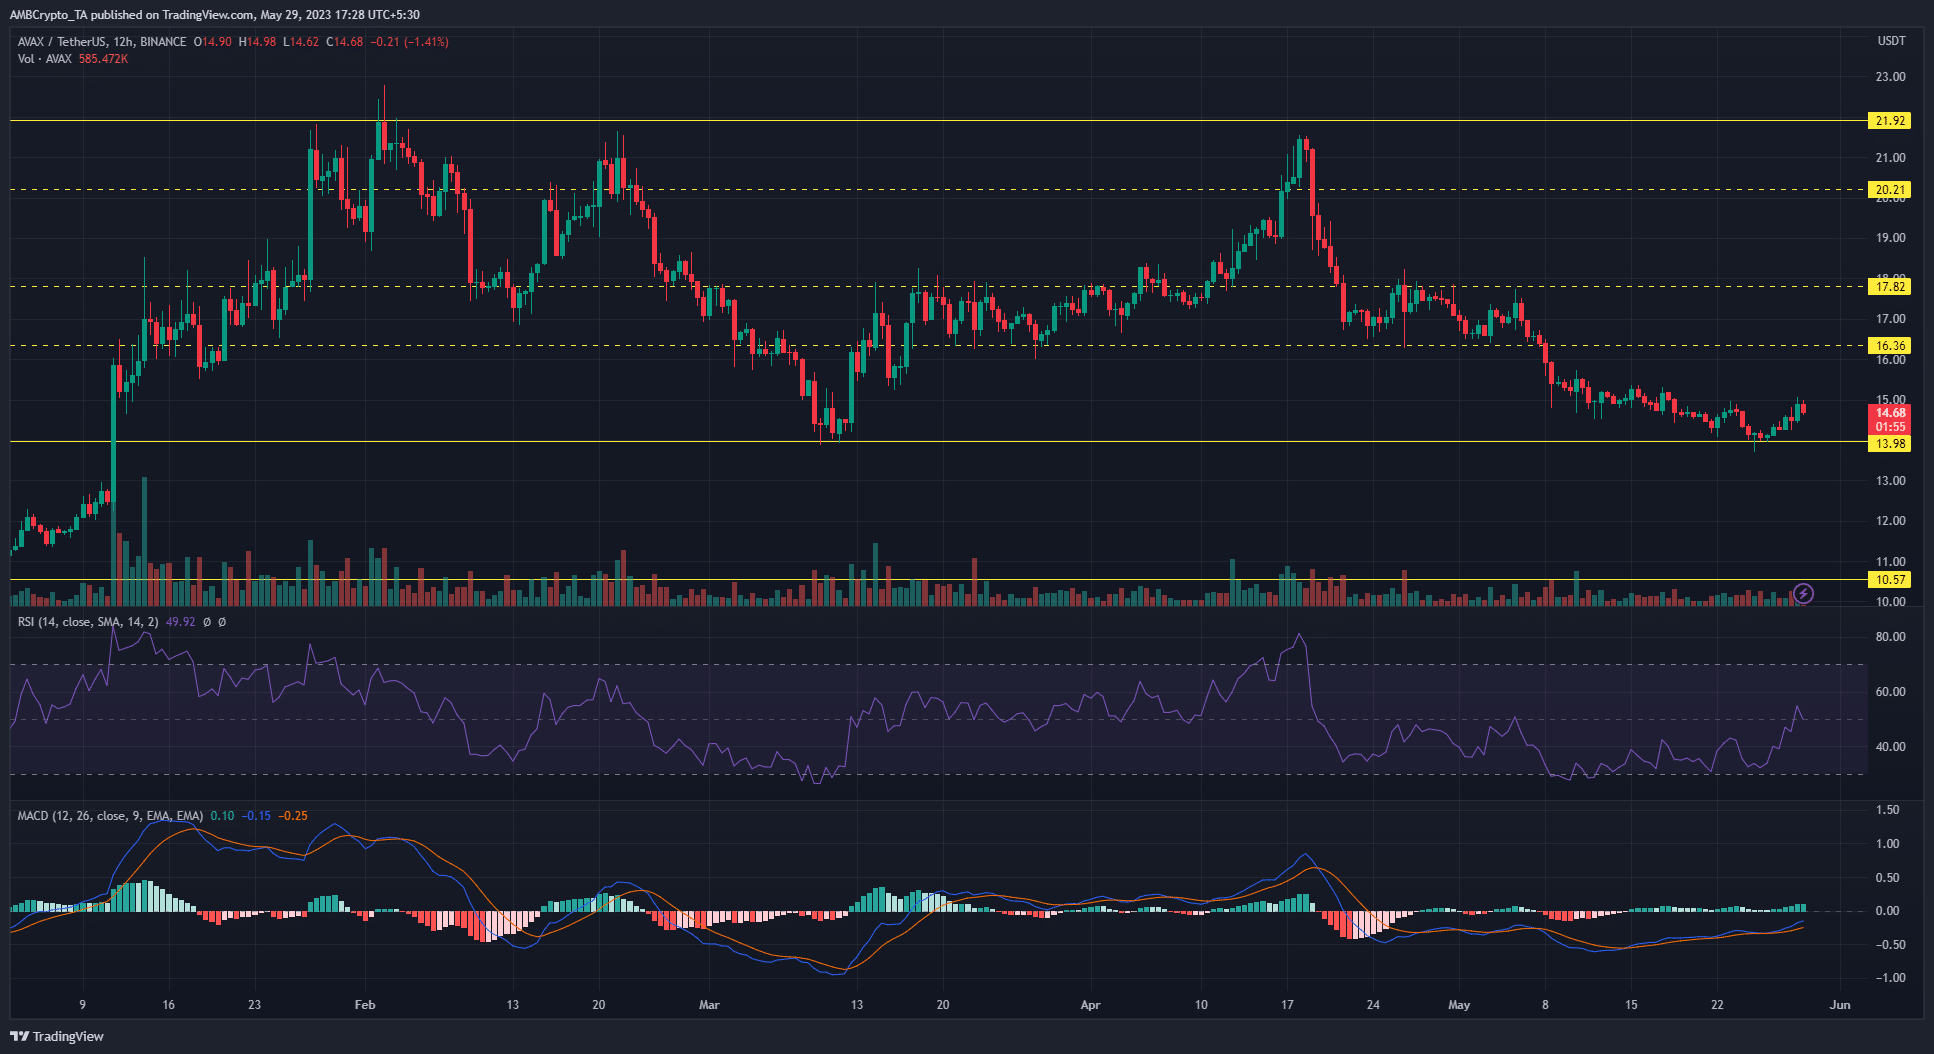Image resolution: width=1934 pixels, height=1054 pixels.
Task: Click the 01:55 countdown timer label
Action: (1889, 427)
